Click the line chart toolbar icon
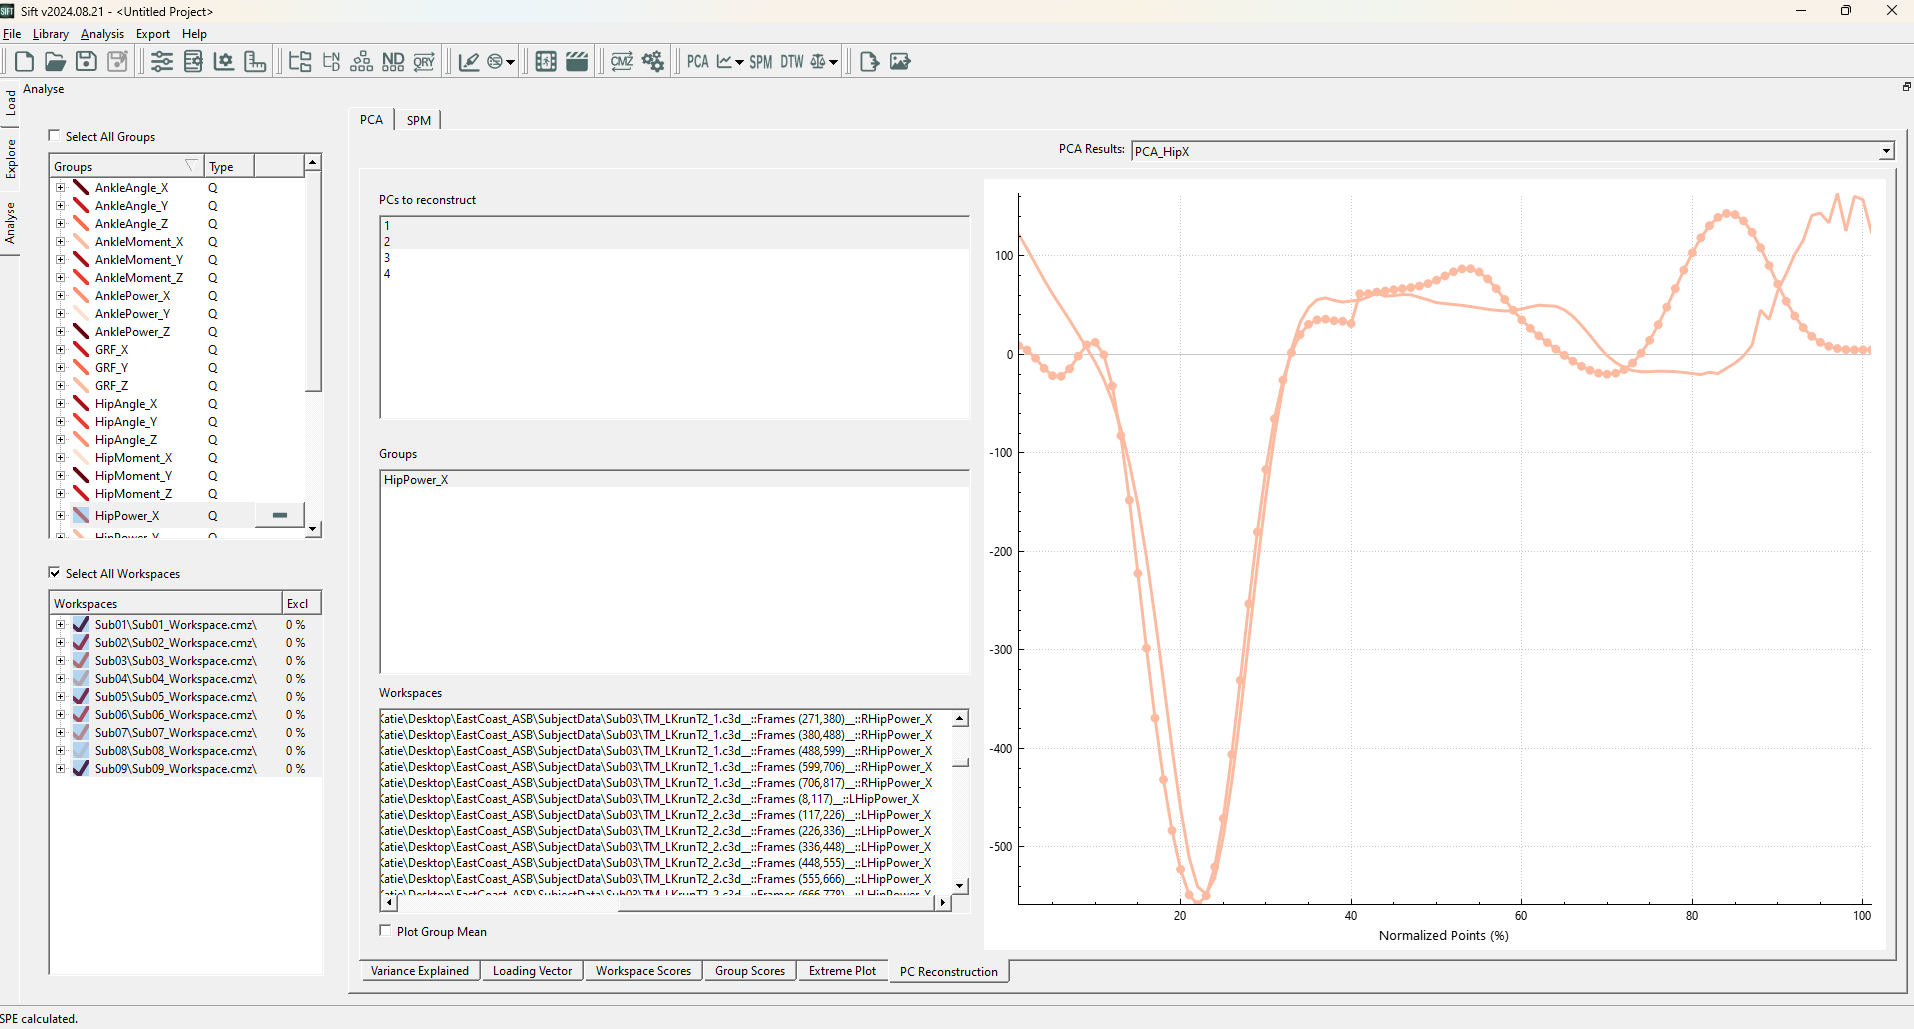Image resolution: width=1914 pixels, height=1029 pixels. point(725,61)
